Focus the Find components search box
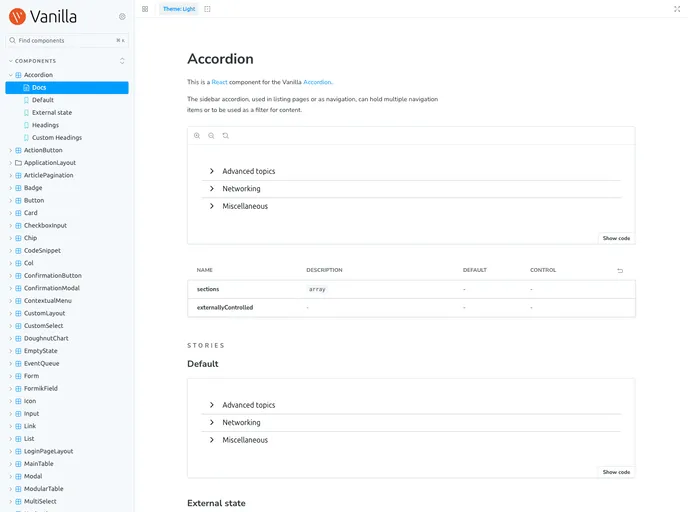 tap(67, 40)
